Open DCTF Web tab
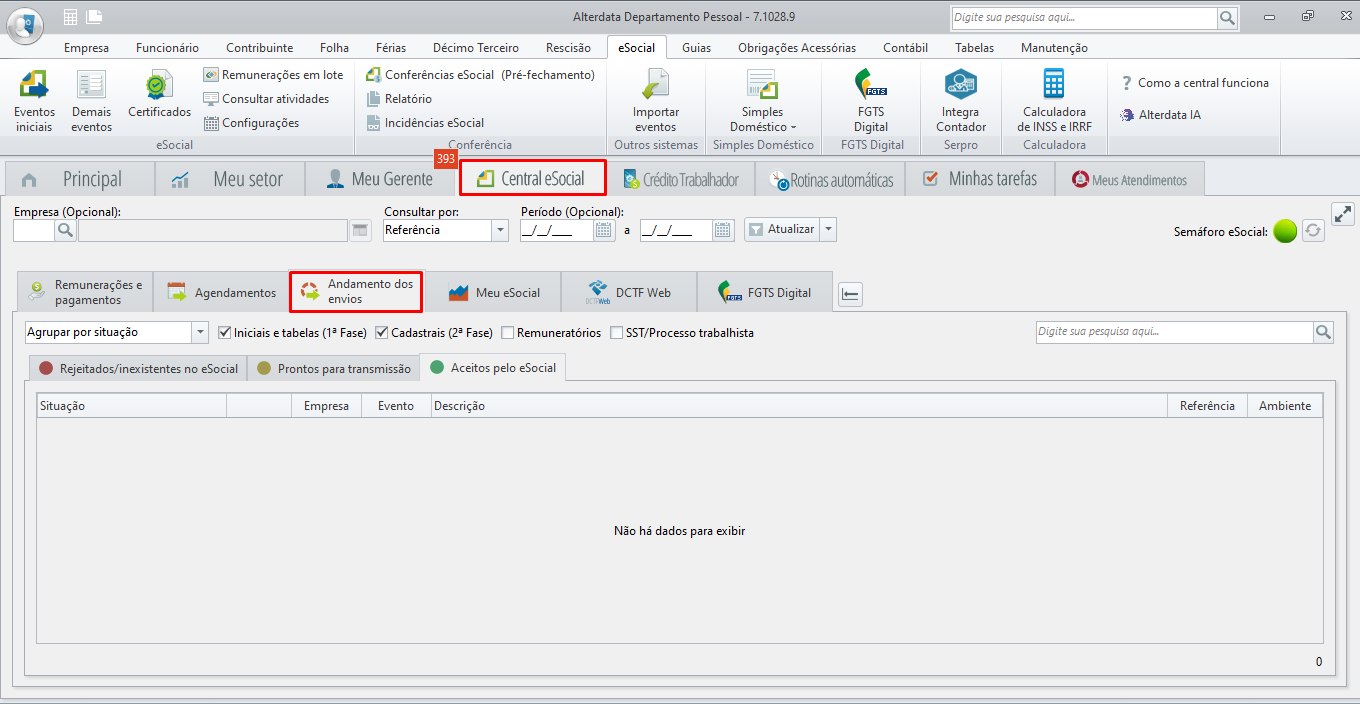This screenshot has width=1360, height=704. pos(629,292)
